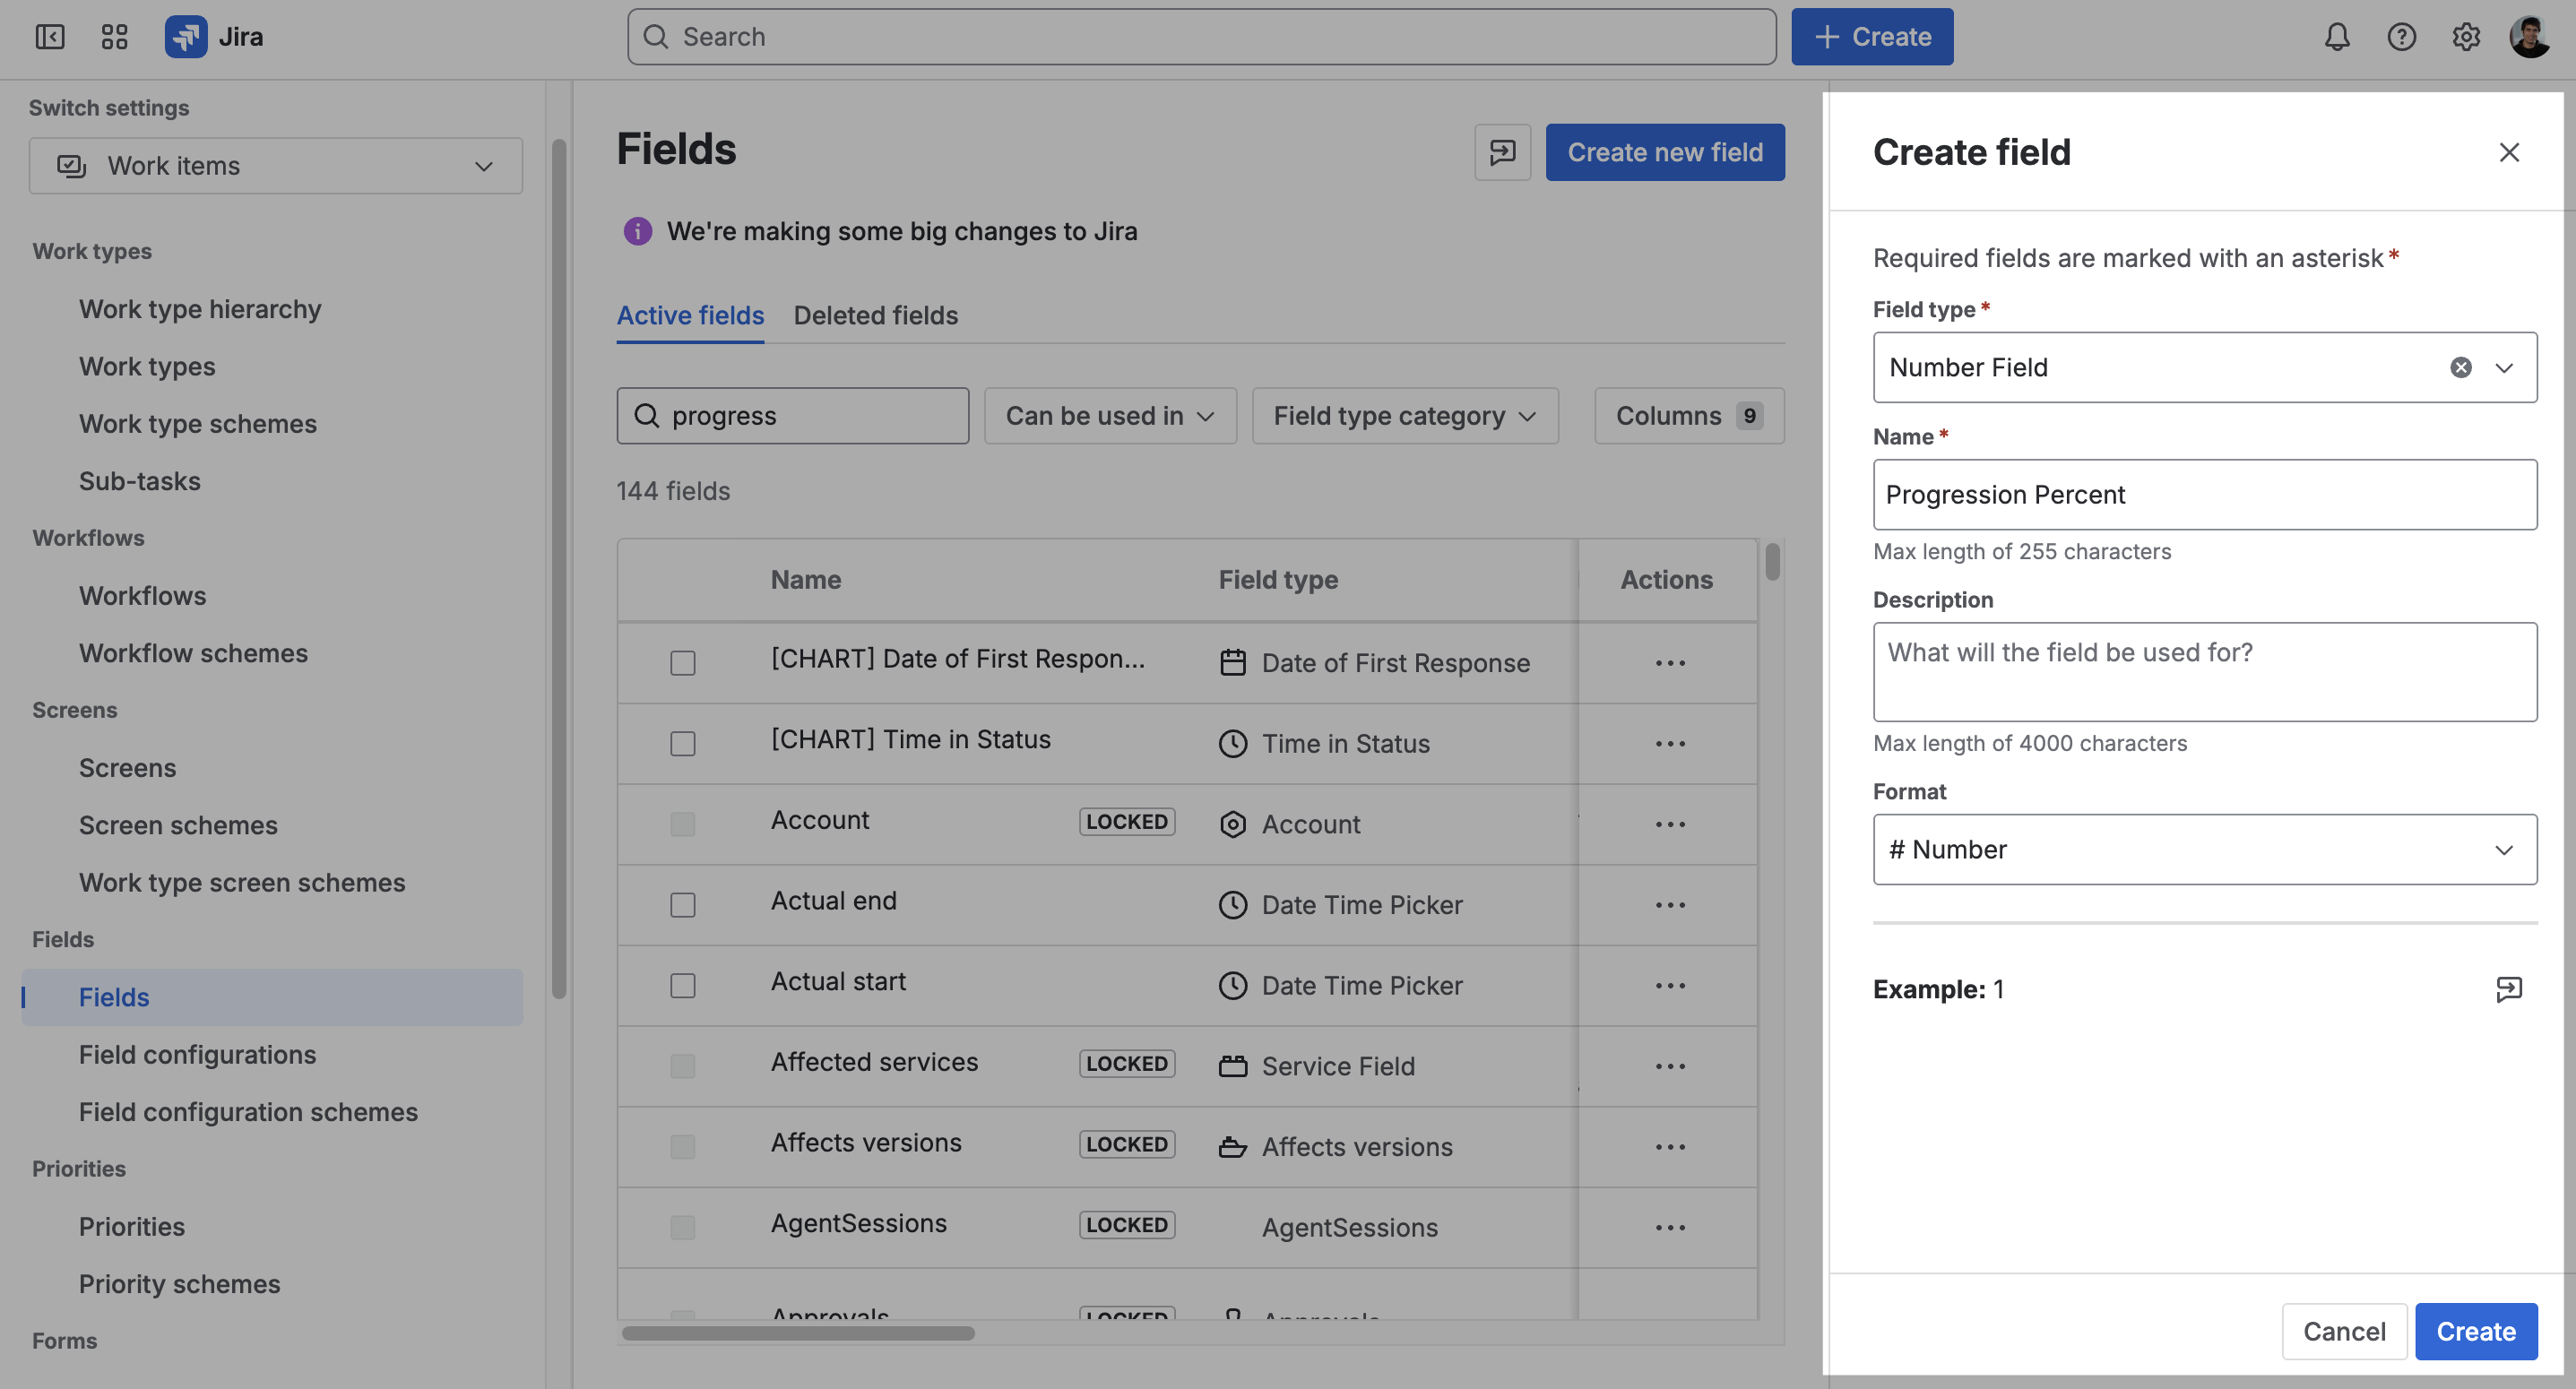Image resolution: width=2576 pixels, height=1389 pixels.
Task: Open actions menu for Affected services row
Action: point(1669,1066)
